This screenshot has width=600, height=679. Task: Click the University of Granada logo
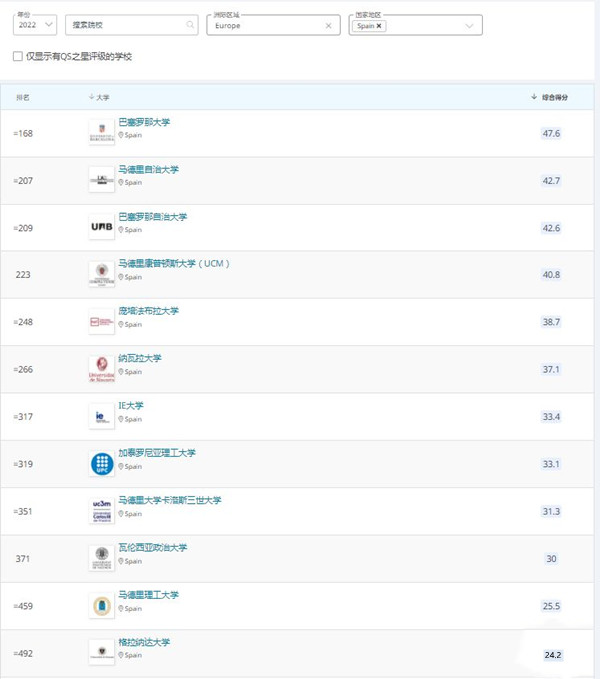coord(102,652)
